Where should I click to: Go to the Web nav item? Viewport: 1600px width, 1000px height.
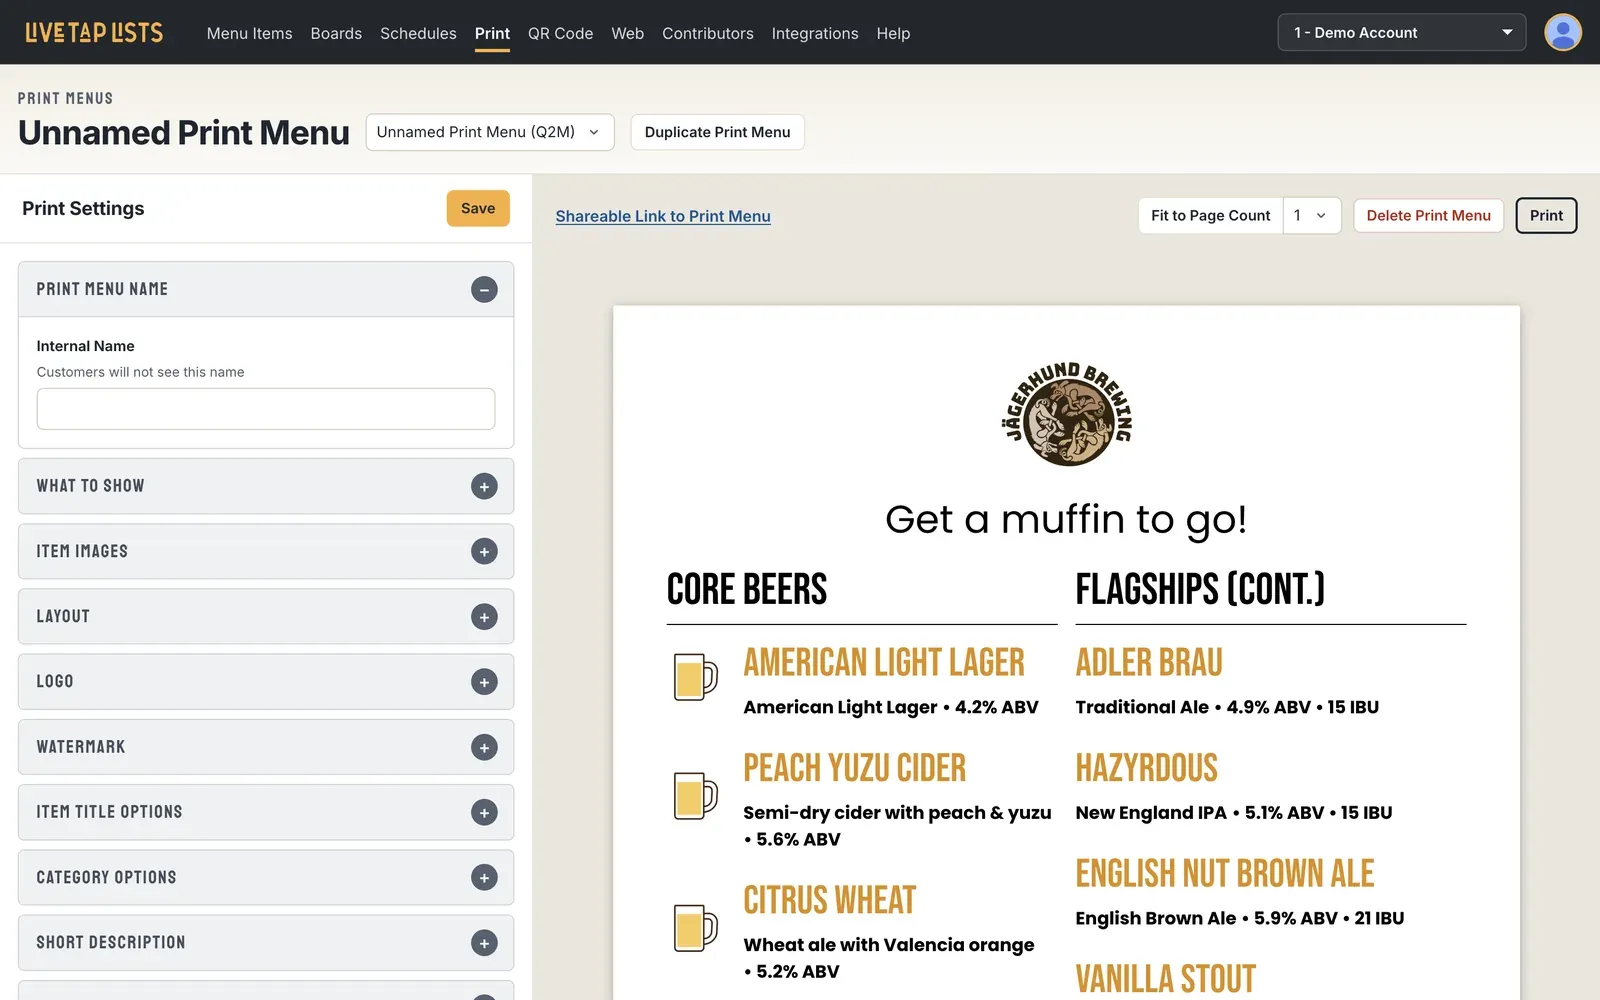pyautogui.click(x=628, y=33)
